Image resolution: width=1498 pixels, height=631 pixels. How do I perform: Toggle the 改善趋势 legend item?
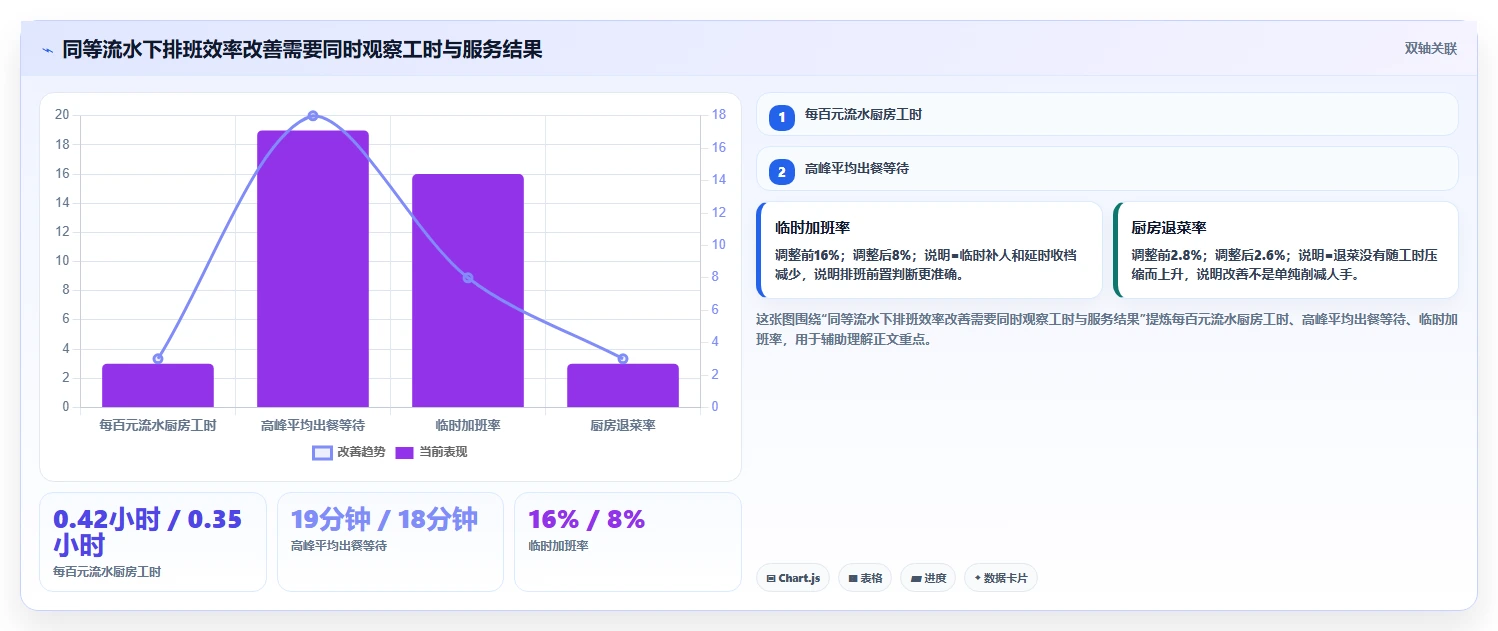pyautogui.click(x=348, y=452)
